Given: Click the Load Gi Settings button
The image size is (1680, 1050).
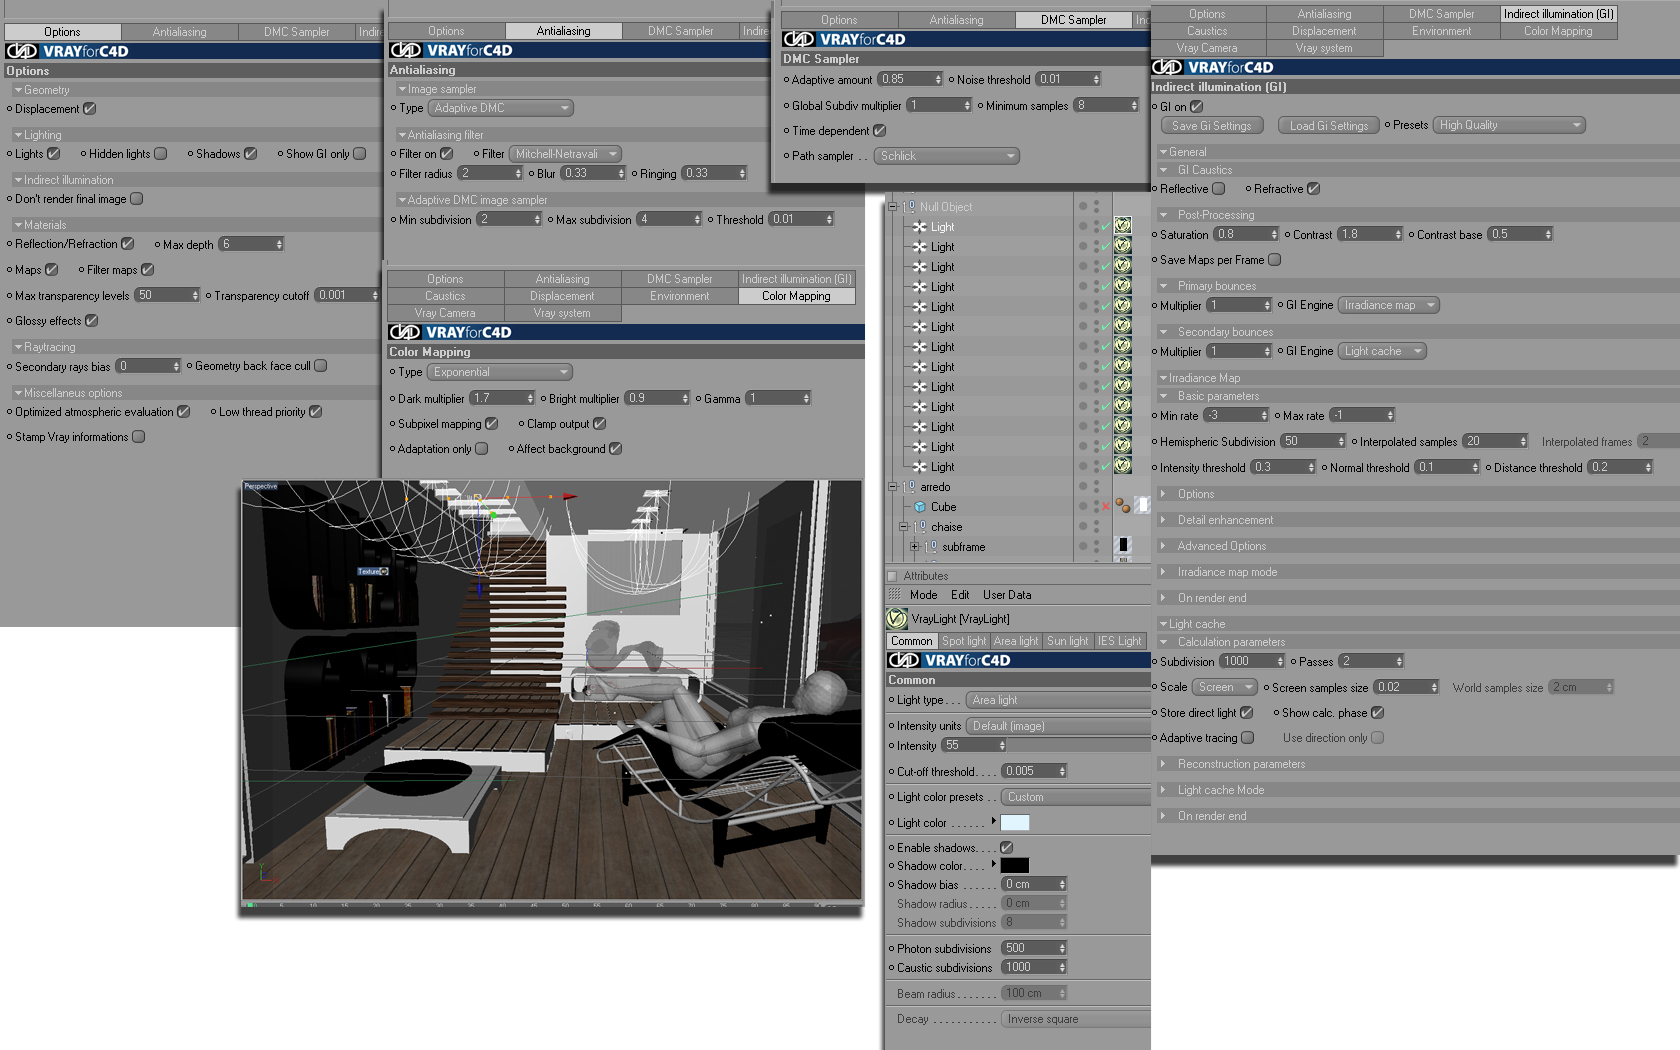Looking at the screenshot, I should tap(1328, 126).
